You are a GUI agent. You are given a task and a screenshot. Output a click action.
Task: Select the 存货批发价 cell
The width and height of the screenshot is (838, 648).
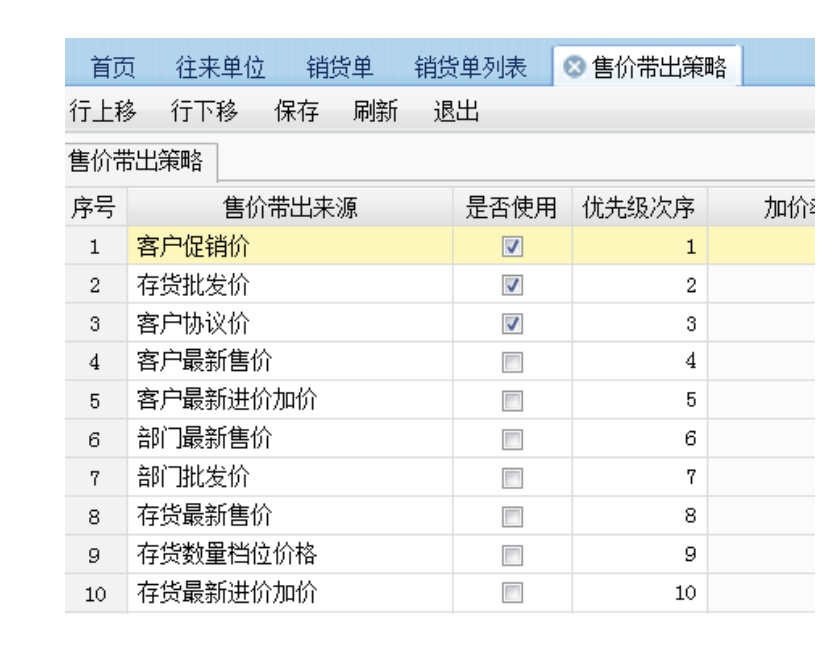coord(290,285)
